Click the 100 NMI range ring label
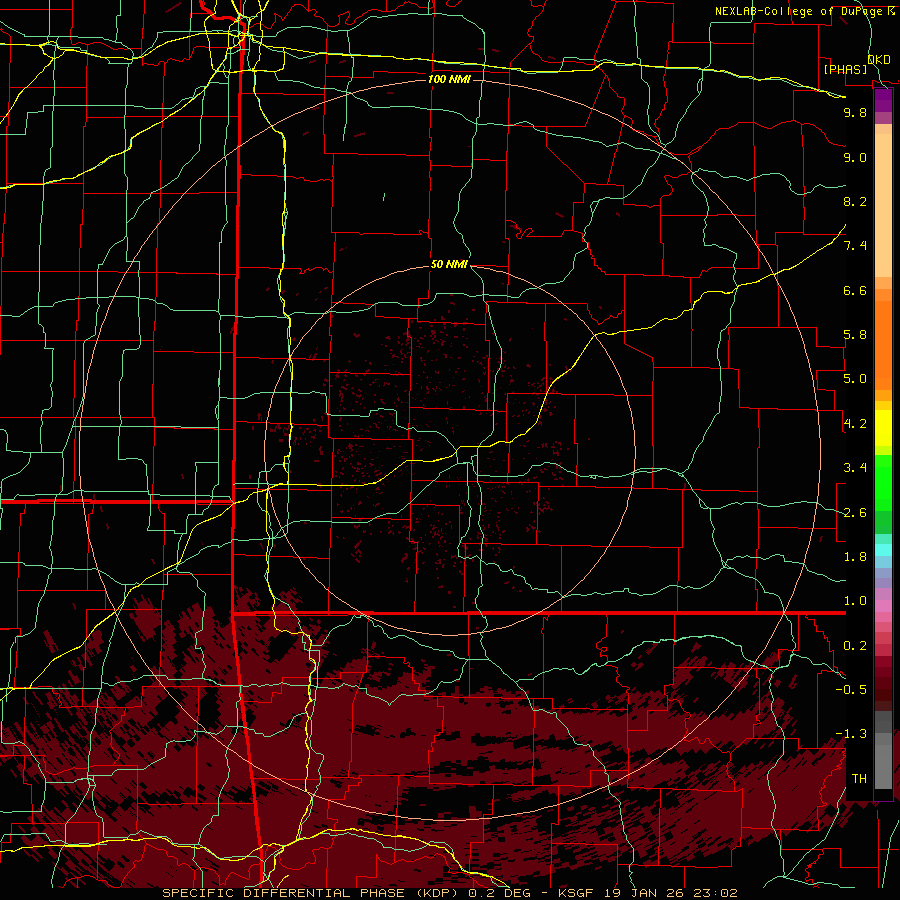The height and width of the screenshot is (900, 900). click(x=449, y=79)
